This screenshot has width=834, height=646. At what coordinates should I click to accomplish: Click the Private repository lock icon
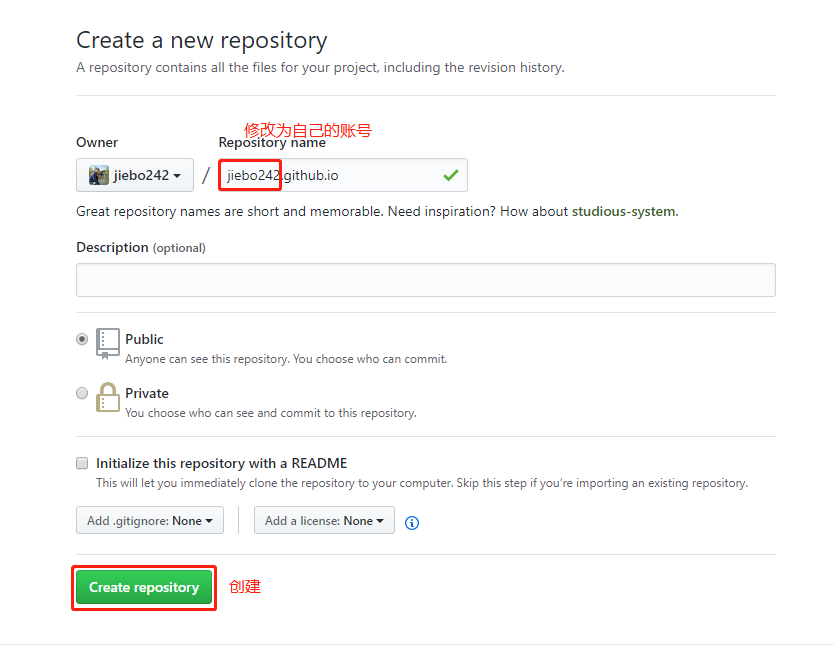107,397
